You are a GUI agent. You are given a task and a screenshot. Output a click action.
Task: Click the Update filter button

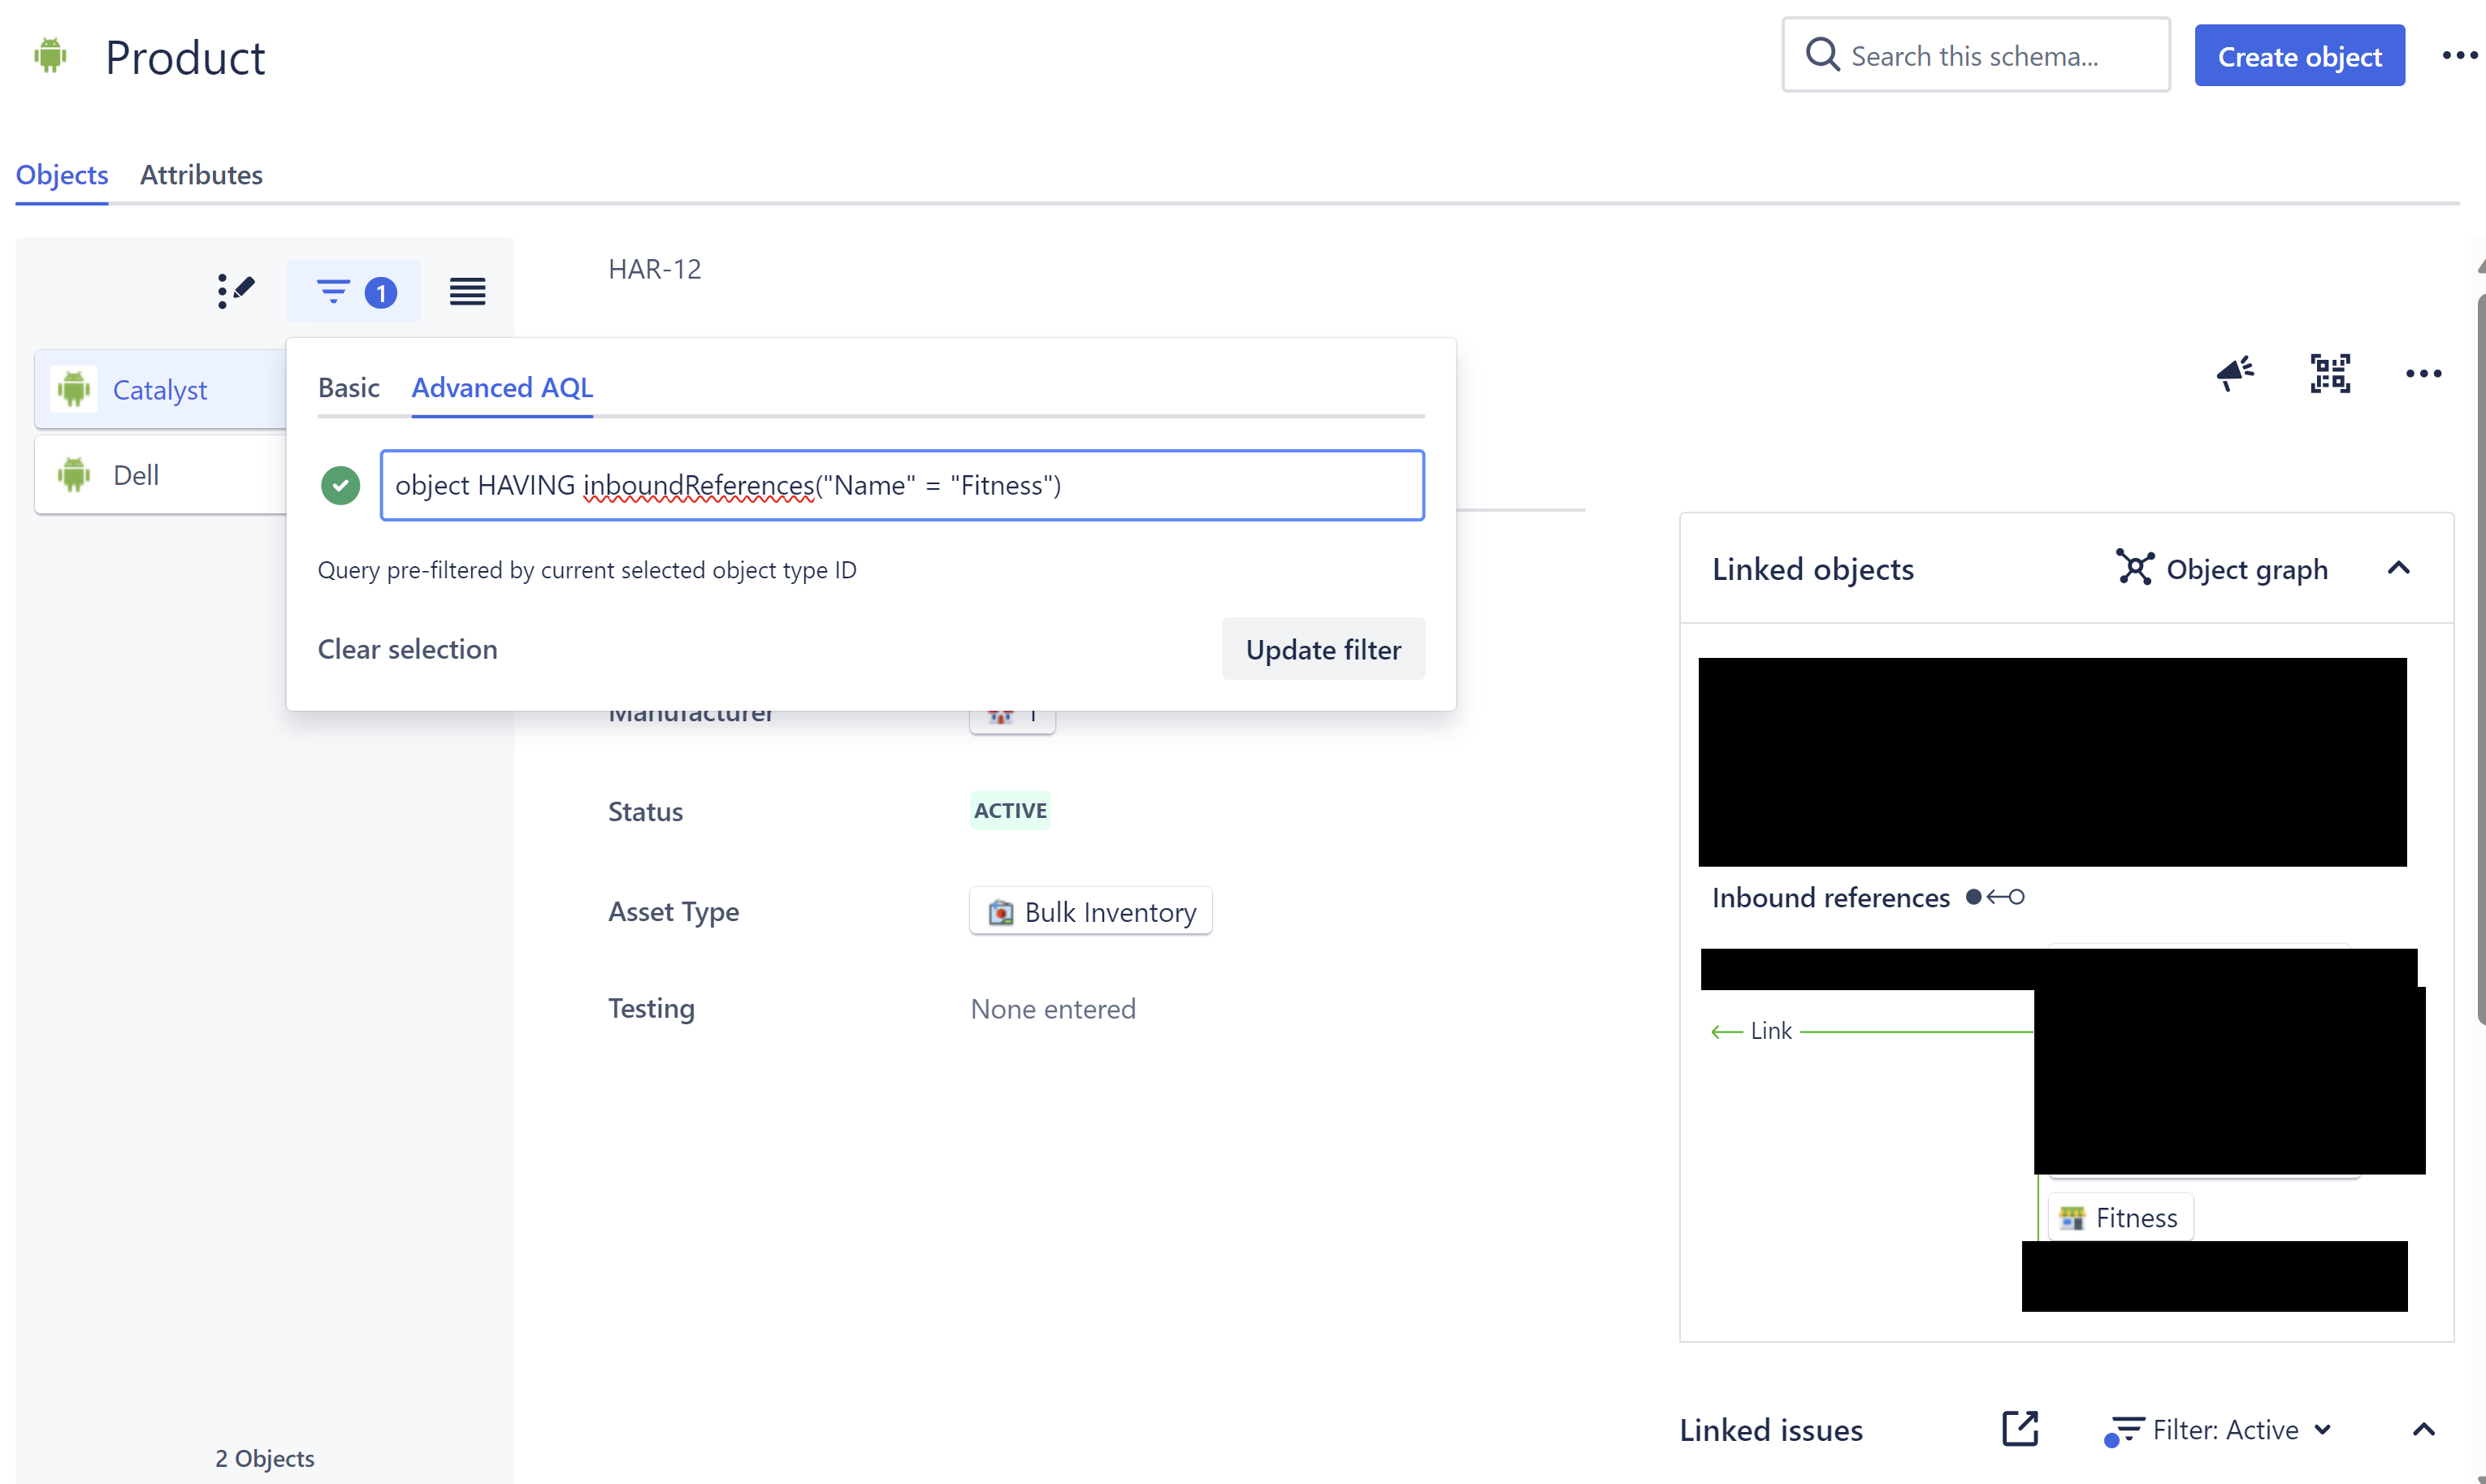coord(1323,649)
